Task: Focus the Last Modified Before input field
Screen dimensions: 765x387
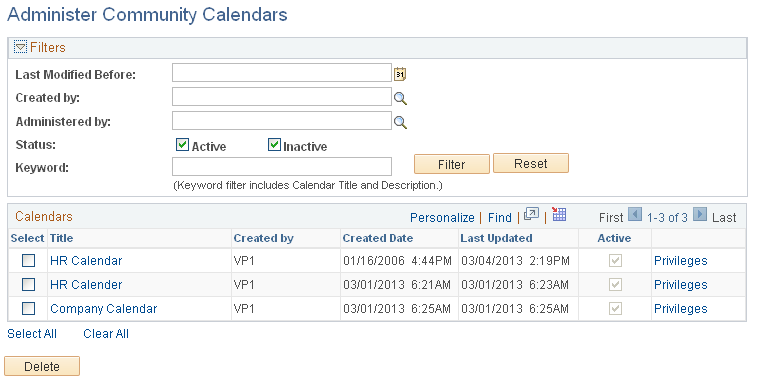Action: pos(282,73)
